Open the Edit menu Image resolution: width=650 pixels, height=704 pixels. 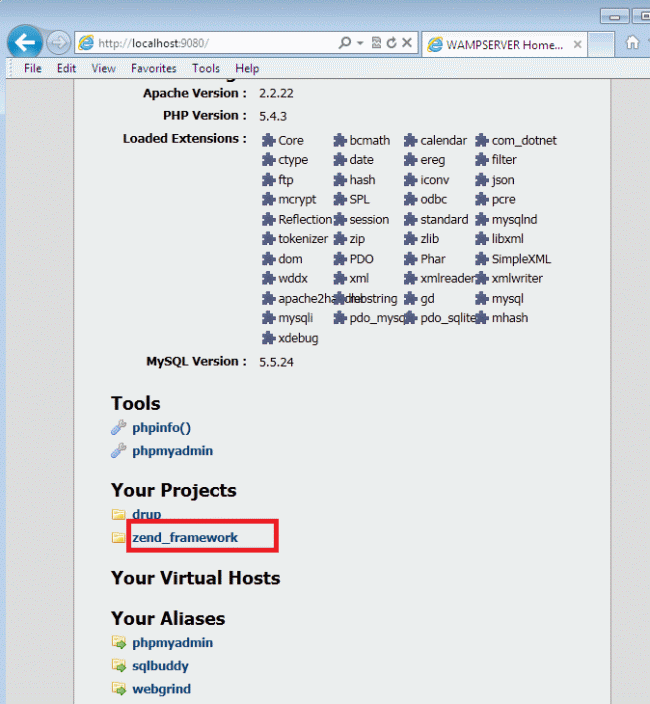[x=66, y=68]
